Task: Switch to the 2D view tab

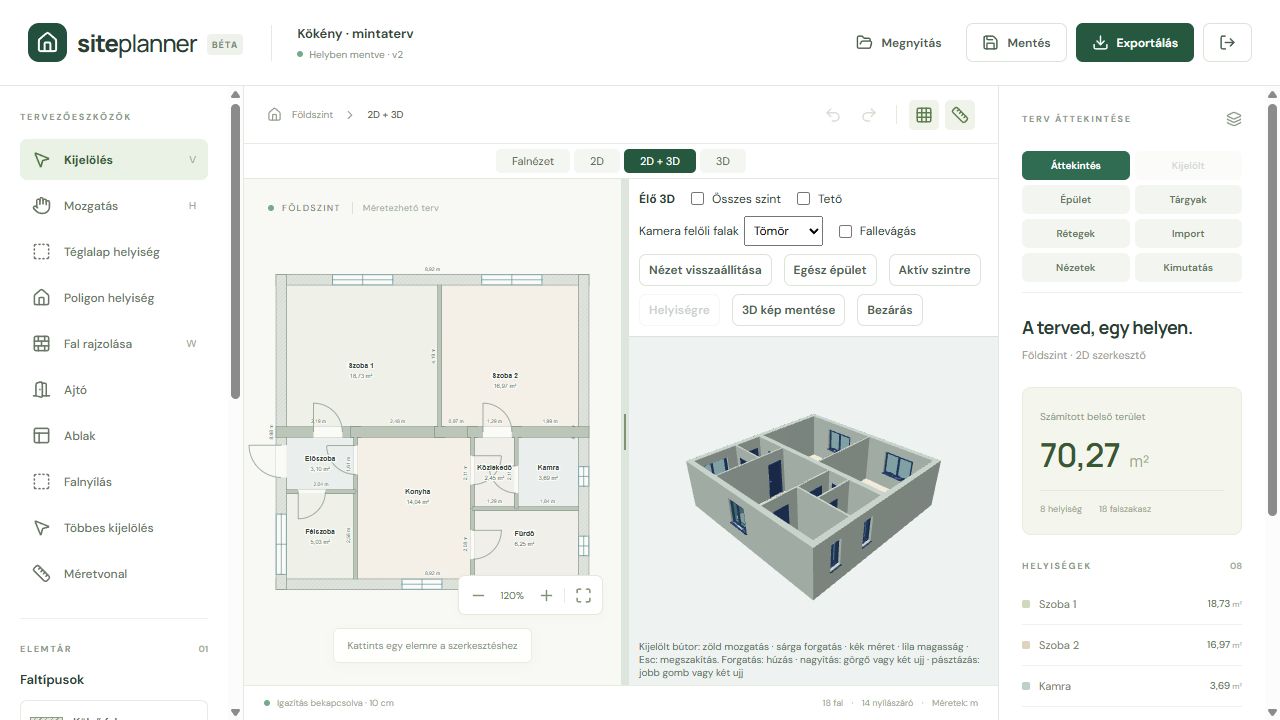Action: 597,161
